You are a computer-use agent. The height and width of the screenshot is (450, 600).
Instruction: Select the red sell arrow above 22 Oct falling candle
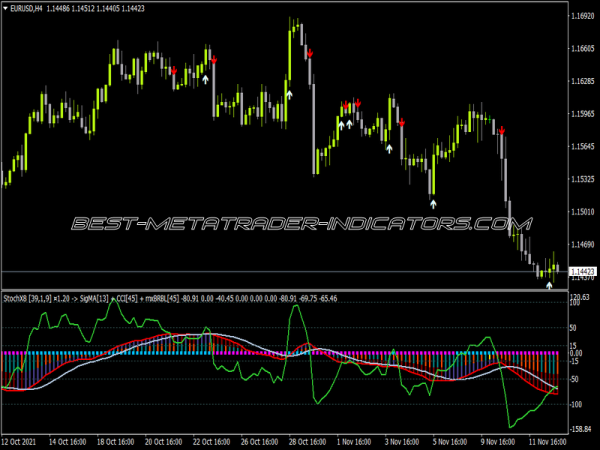coord(214,60)
